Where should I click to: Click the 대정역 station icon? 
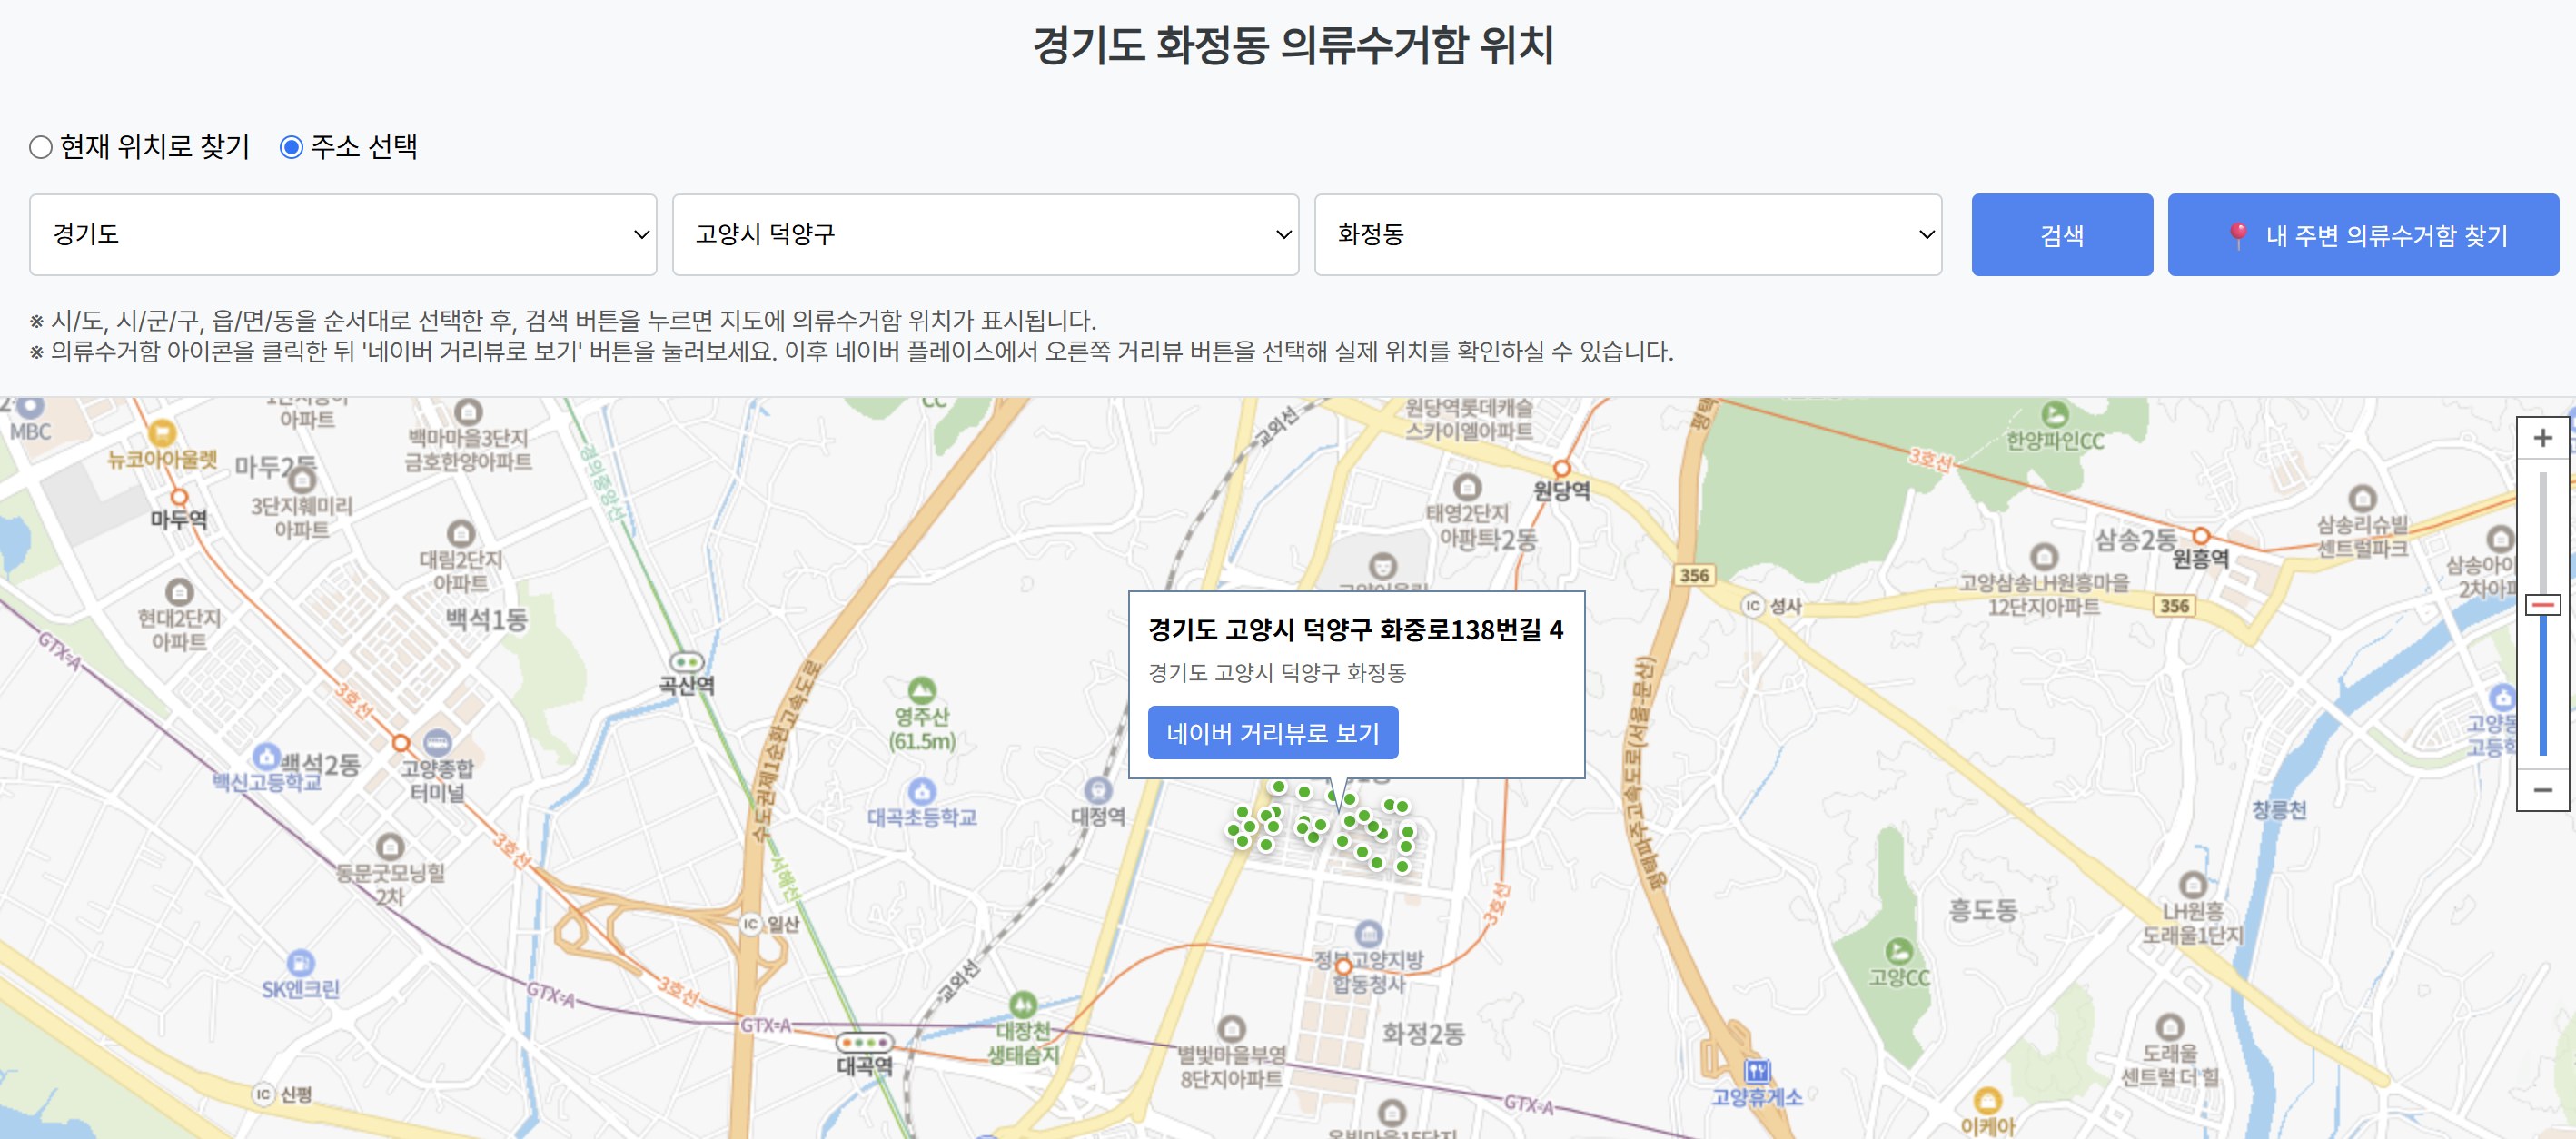(1098, 790)
